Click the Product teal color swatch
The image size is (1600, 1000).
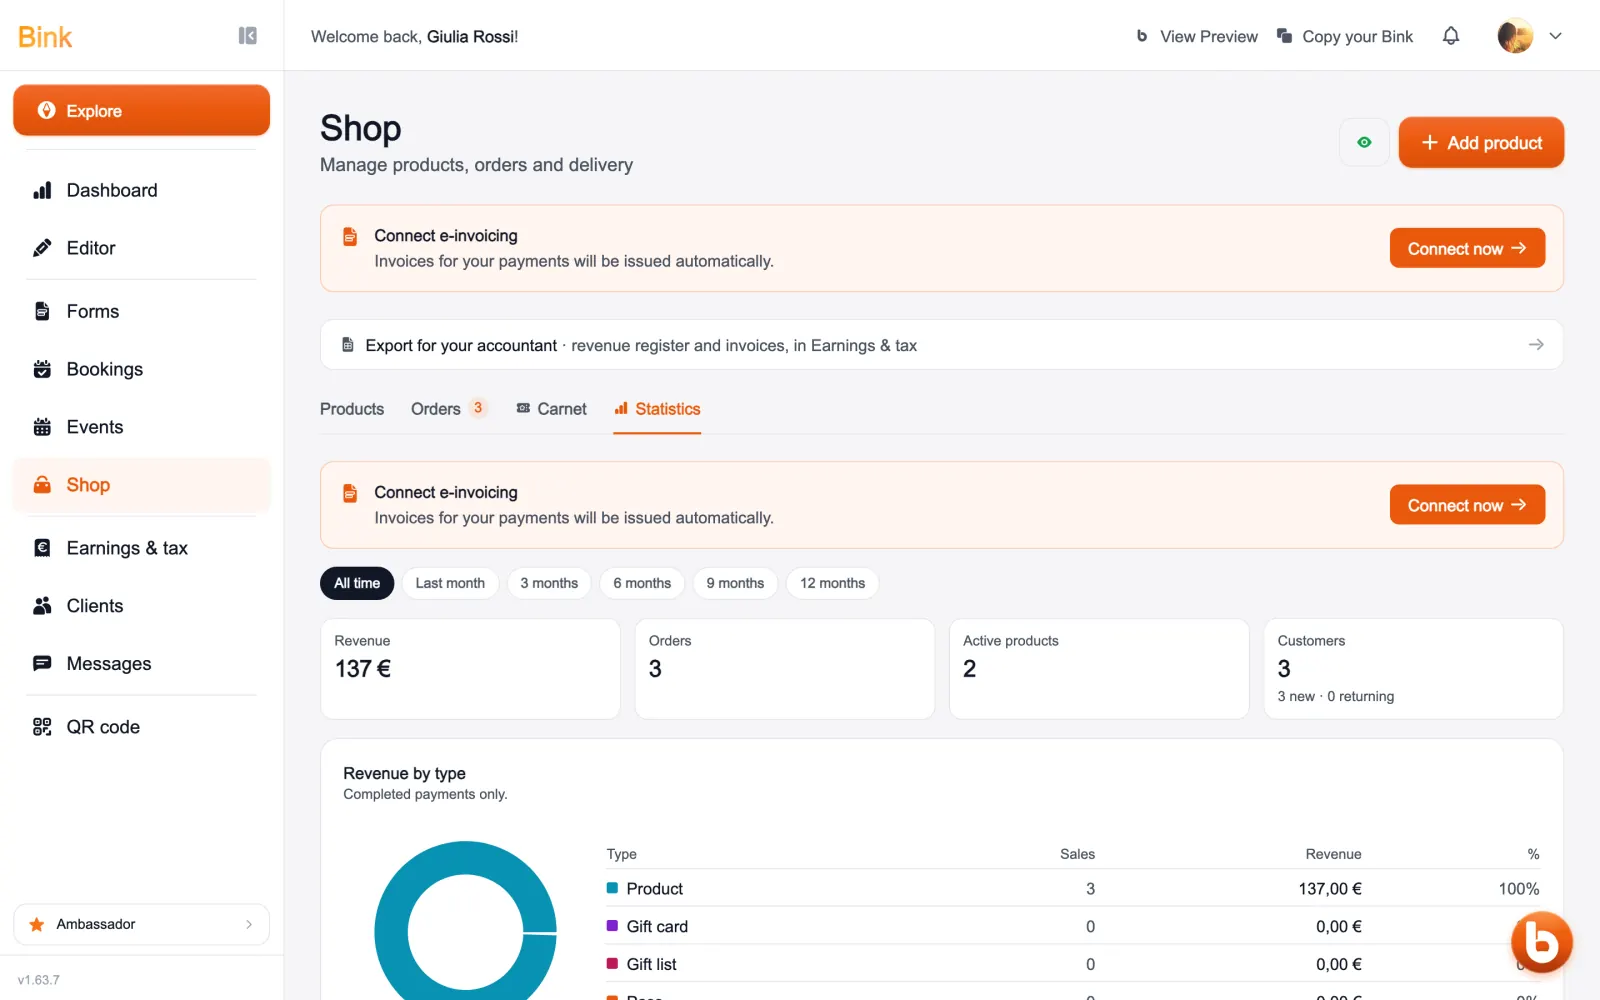click(612, 888)
